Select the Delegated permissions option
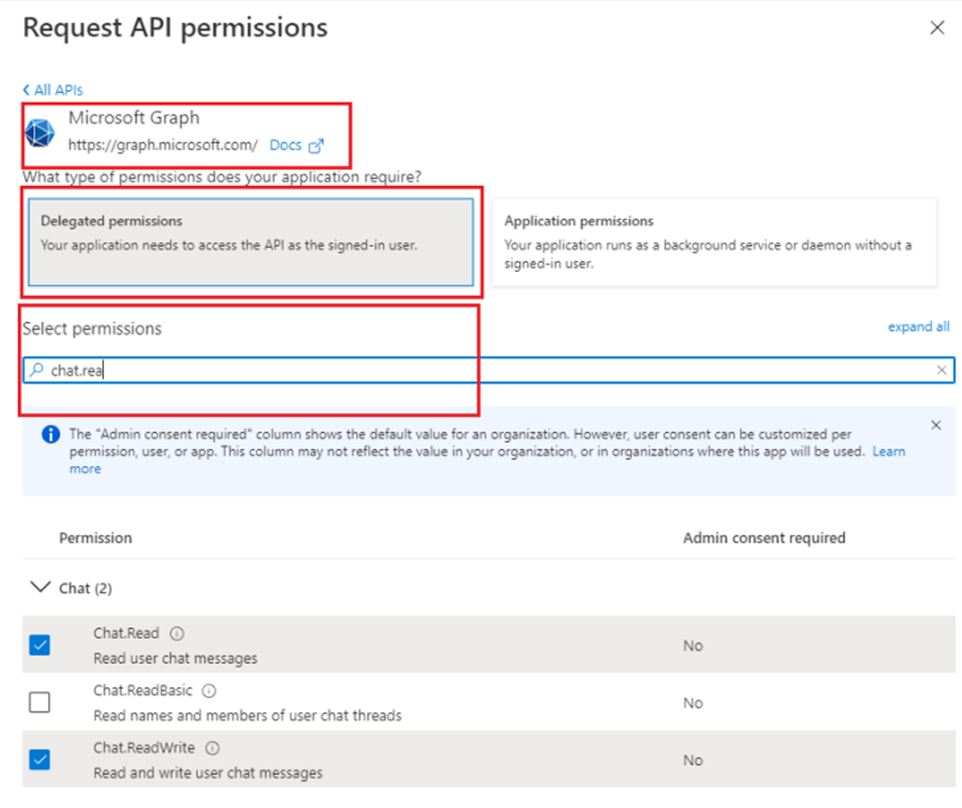 [250, 242]
